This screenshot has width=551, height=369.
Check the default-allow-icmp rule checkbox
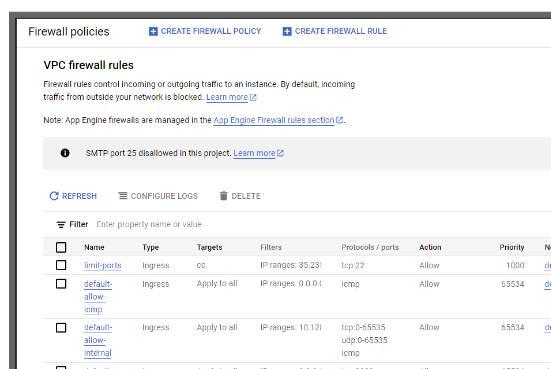click(x=61, y=284)
